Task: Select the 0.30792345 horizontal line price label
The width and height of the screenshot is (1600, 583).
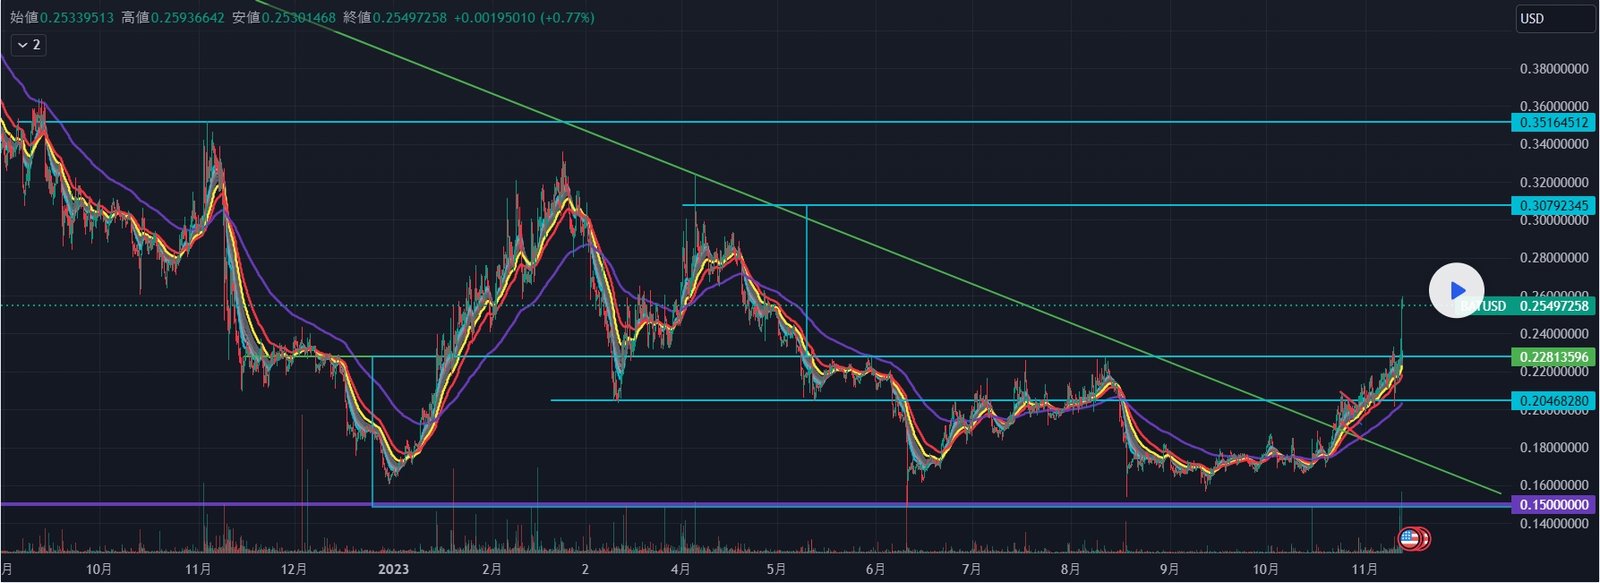Action: tap(1553, 206)
